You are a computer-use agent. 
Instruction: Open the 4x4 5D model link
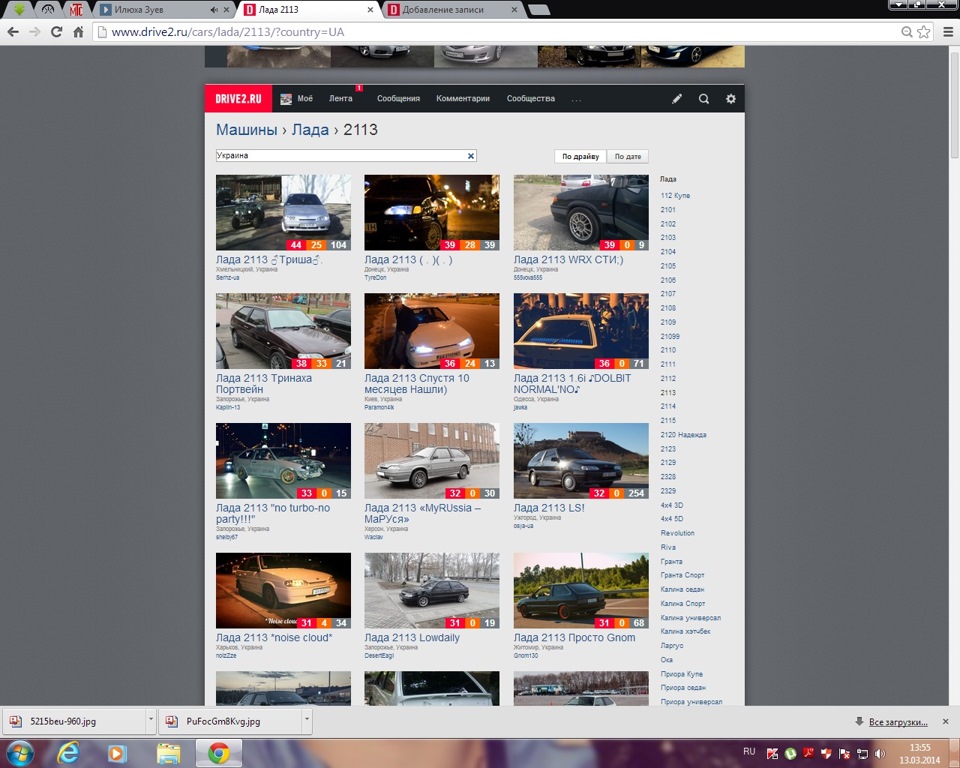(x=672, y=519)
